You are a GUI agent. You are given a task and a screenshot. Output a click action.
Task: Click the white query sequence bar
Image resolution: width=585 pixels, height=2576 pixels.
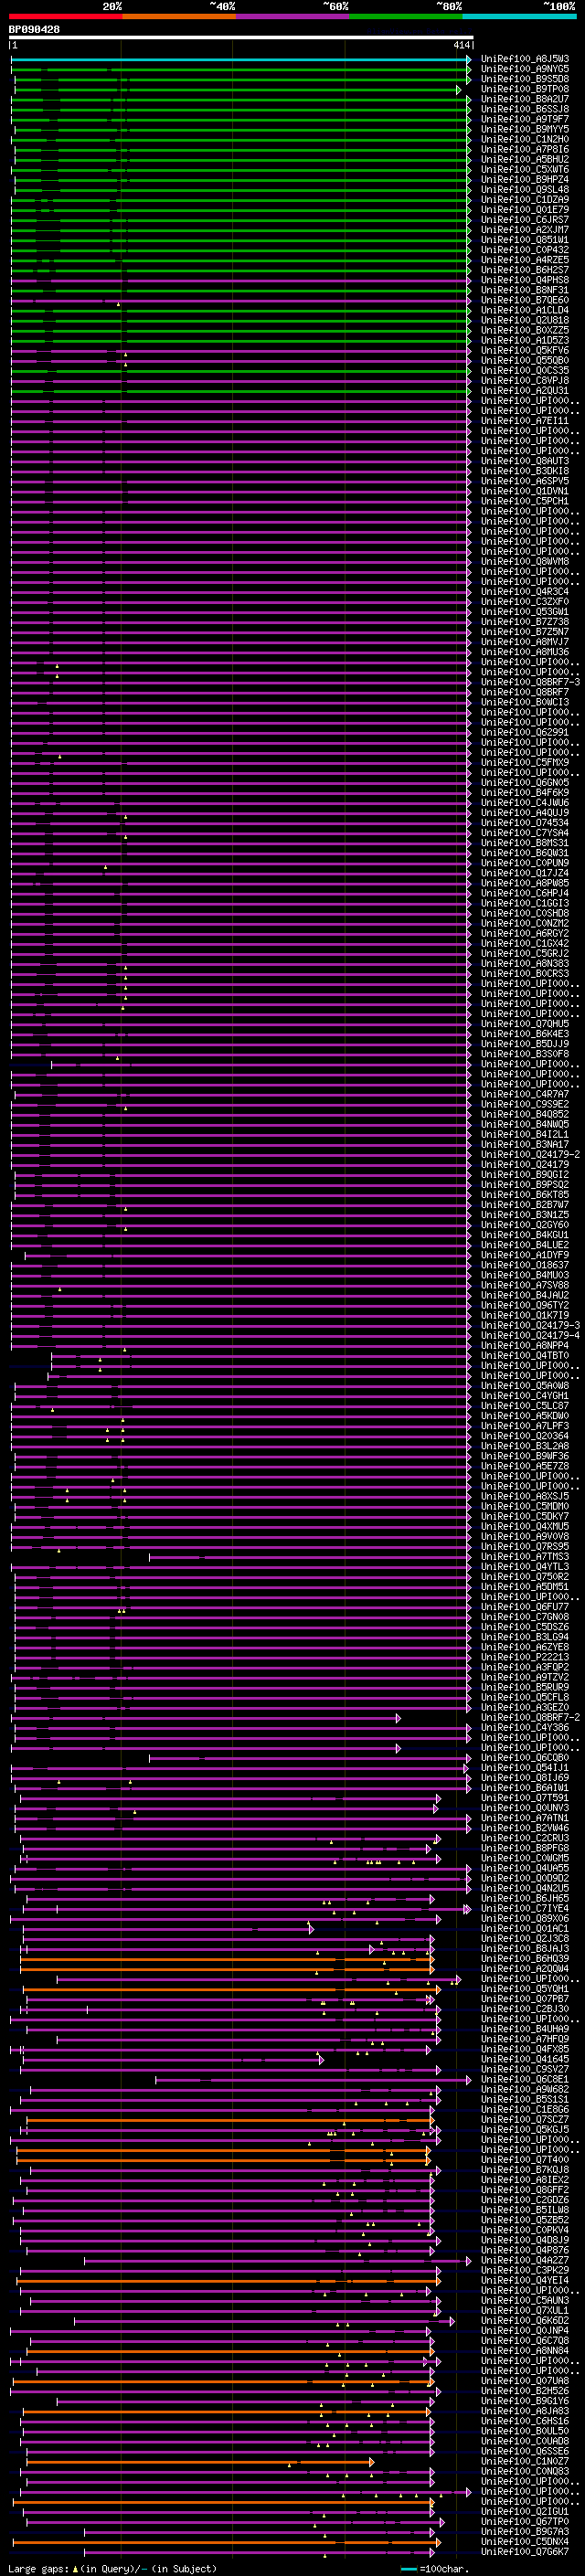click(x=241, y=38)
